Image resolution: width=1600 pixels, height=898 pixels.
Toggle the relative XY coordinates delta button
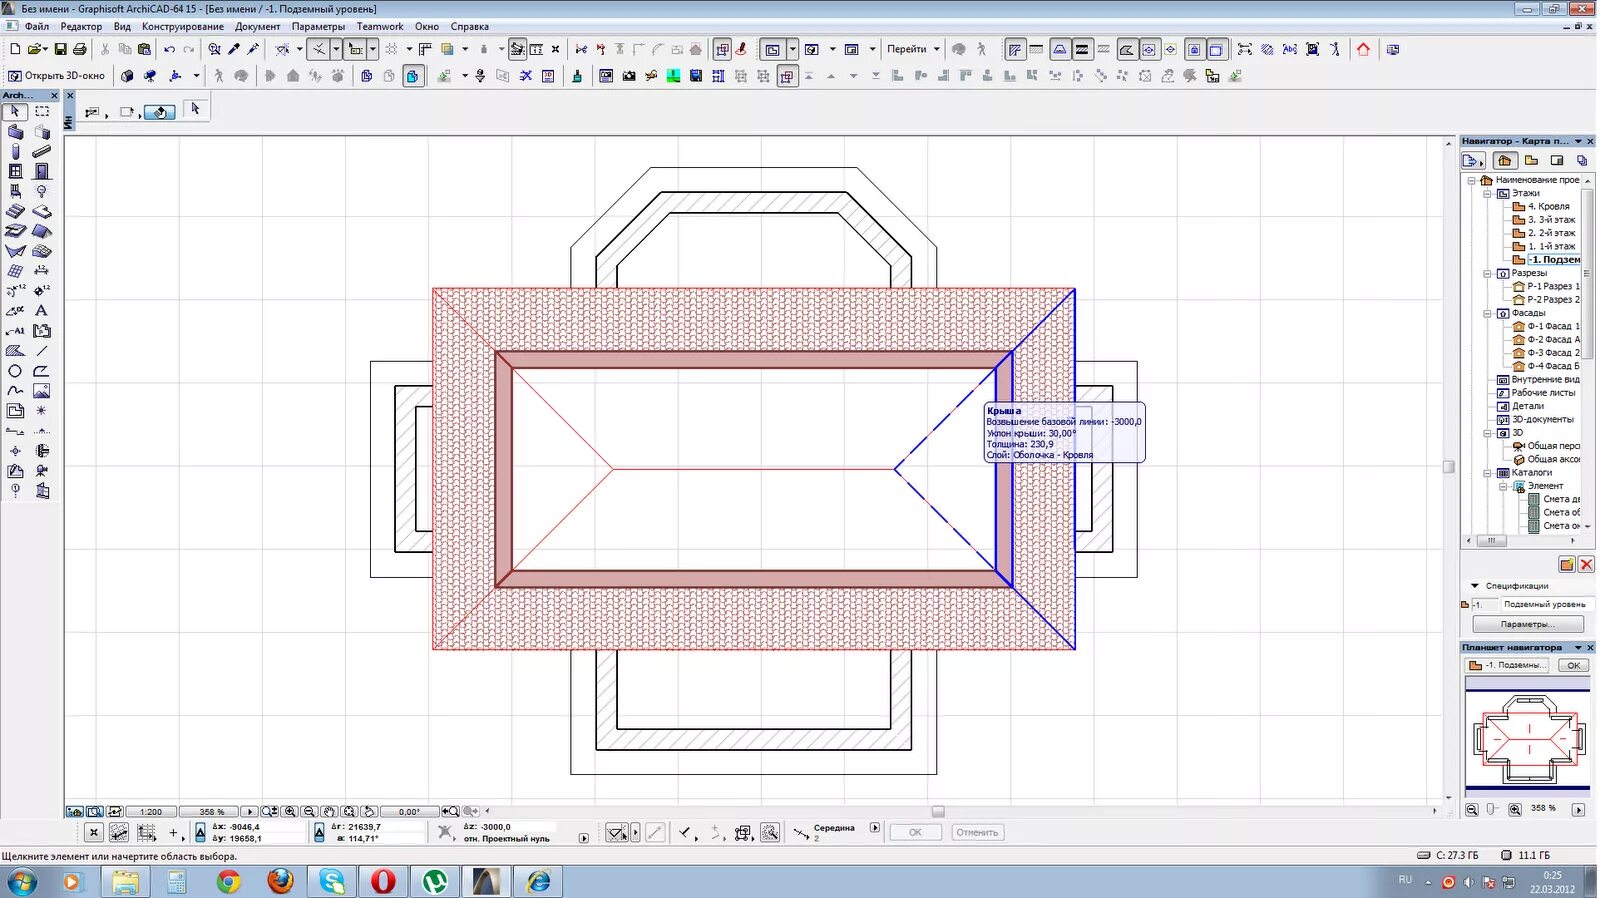coord(200,832)
